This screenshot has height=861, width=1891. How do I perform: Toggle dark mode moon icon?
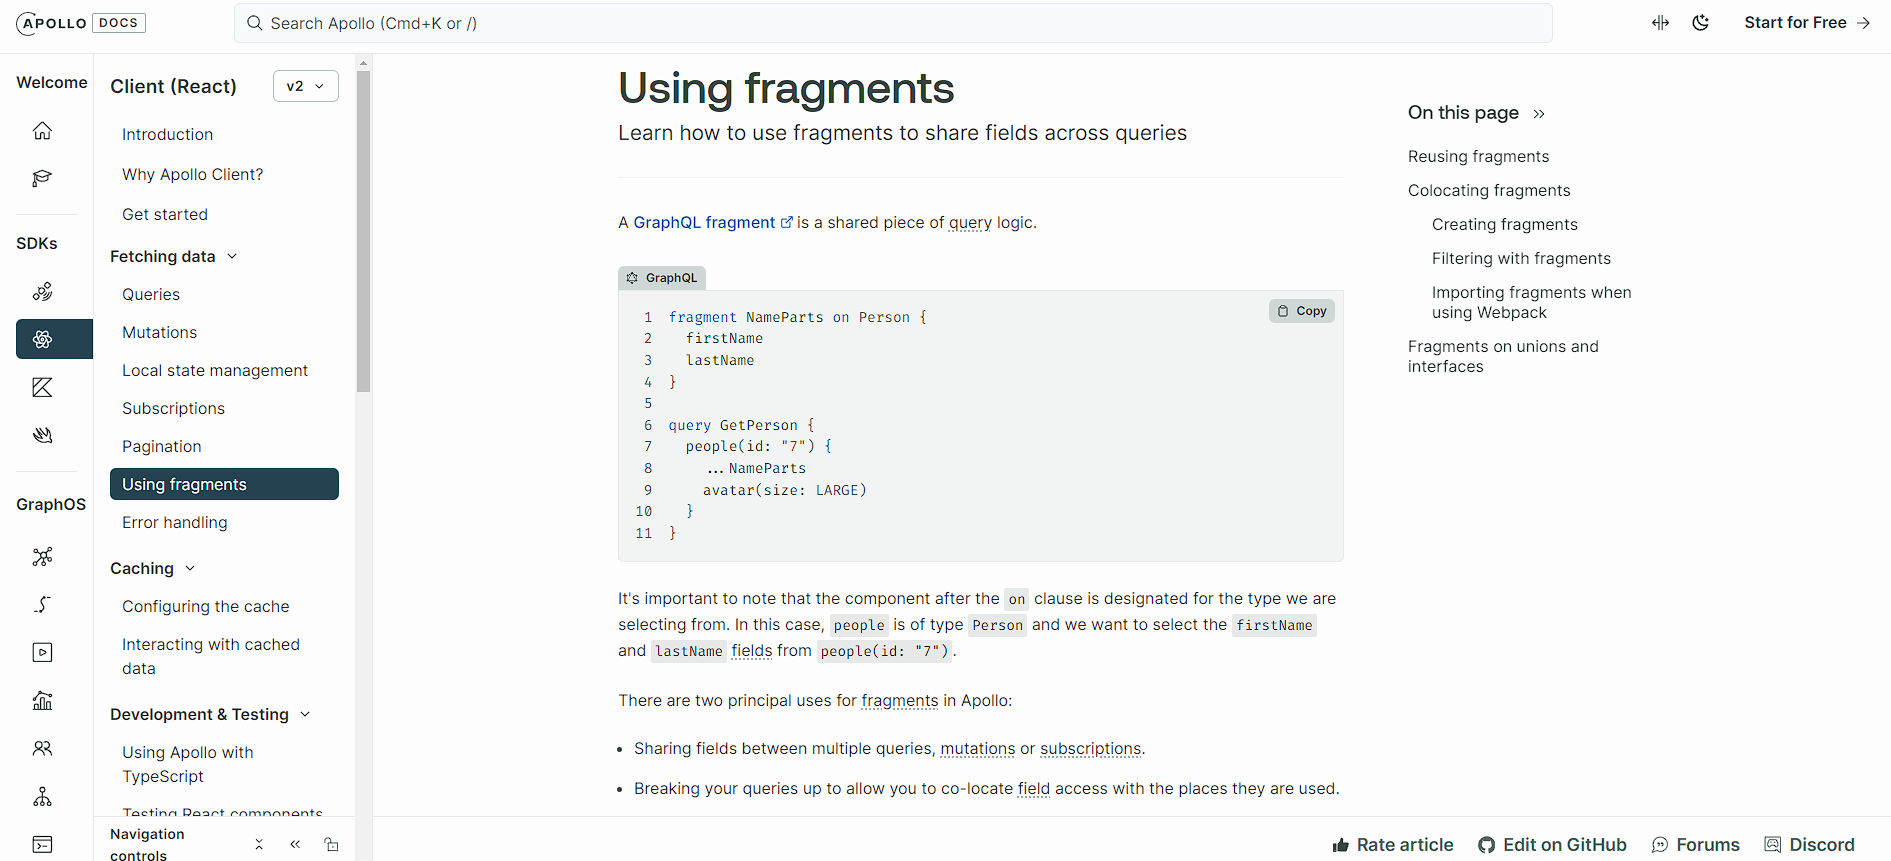coord(1701,23)
